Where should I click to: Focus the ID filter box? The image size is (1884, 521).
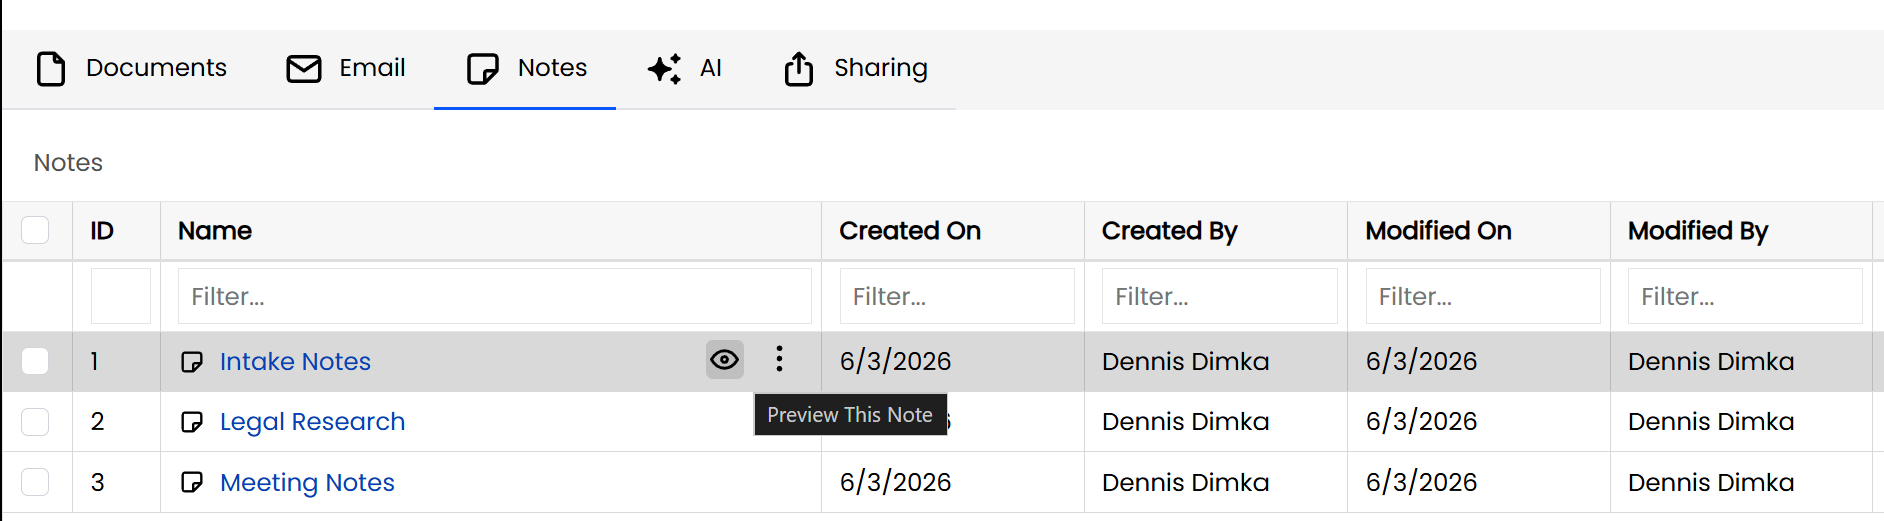pos(121,296)
